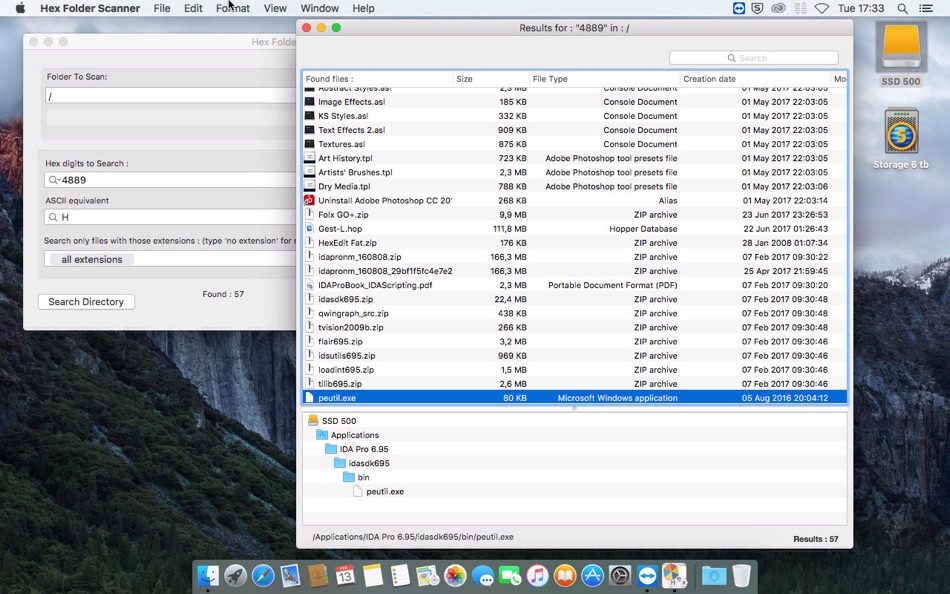Open the Window menu
This screenshot has width=950, height=594.
319,8
